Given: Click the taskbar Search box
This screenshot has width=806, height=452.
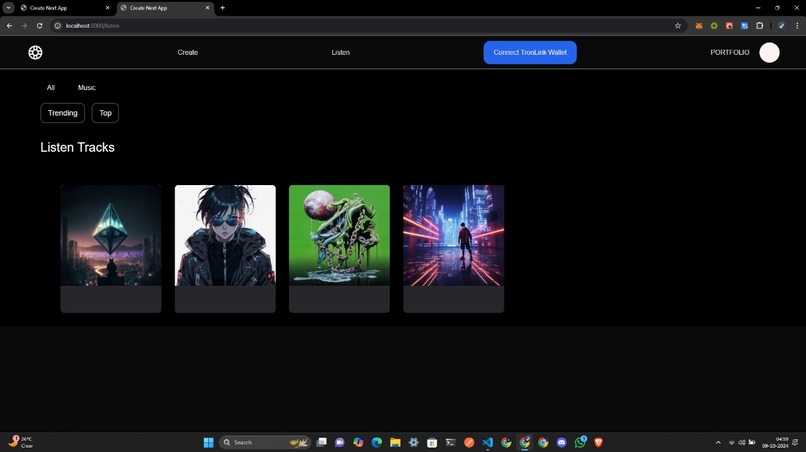Looking at the screenshot, I should (265, 442).
